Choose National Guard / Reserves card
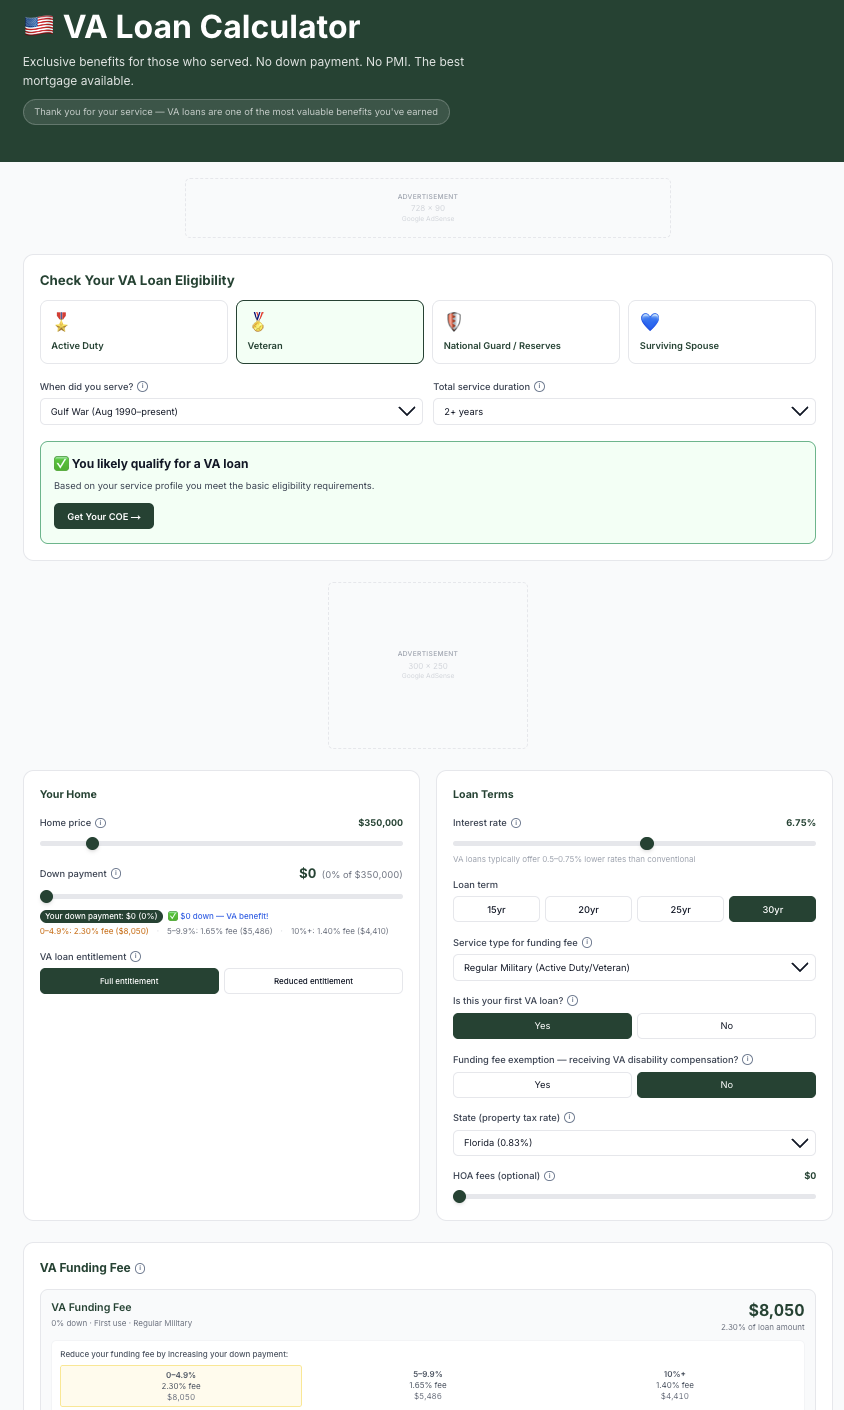Image resolution: width=844 pixels, height=1410 pixels. pyautogui.click(x=526, y=332)
